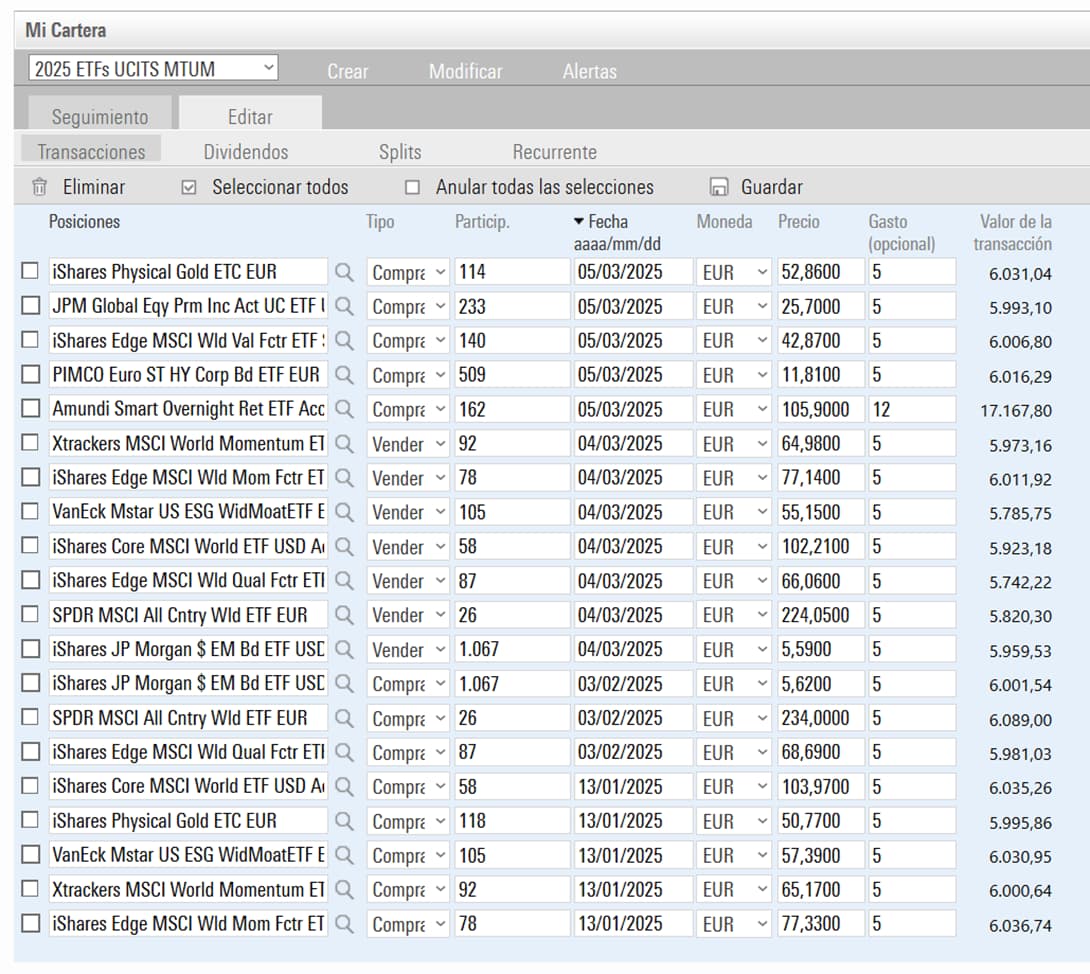
Task: Click magnifier on SPDR MSCI All Cntry Vender row
Action: coord(344,615)
